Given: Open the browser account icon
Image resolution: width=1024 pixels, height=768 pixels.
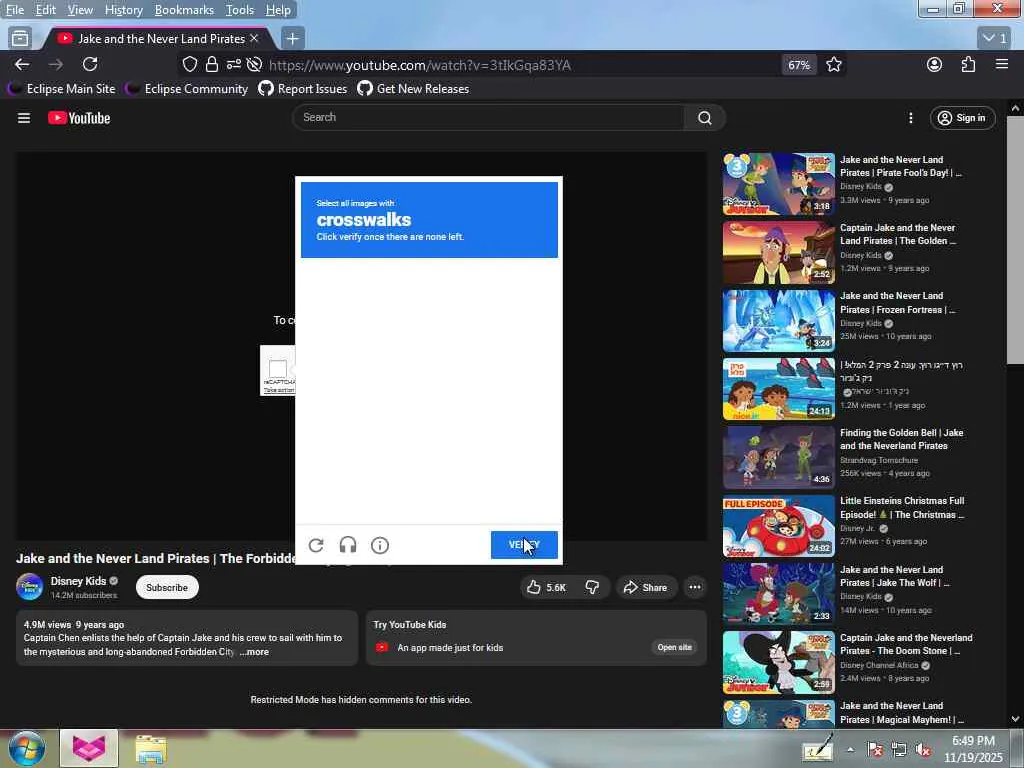Looking at the screenshot, I should (935, 64).
